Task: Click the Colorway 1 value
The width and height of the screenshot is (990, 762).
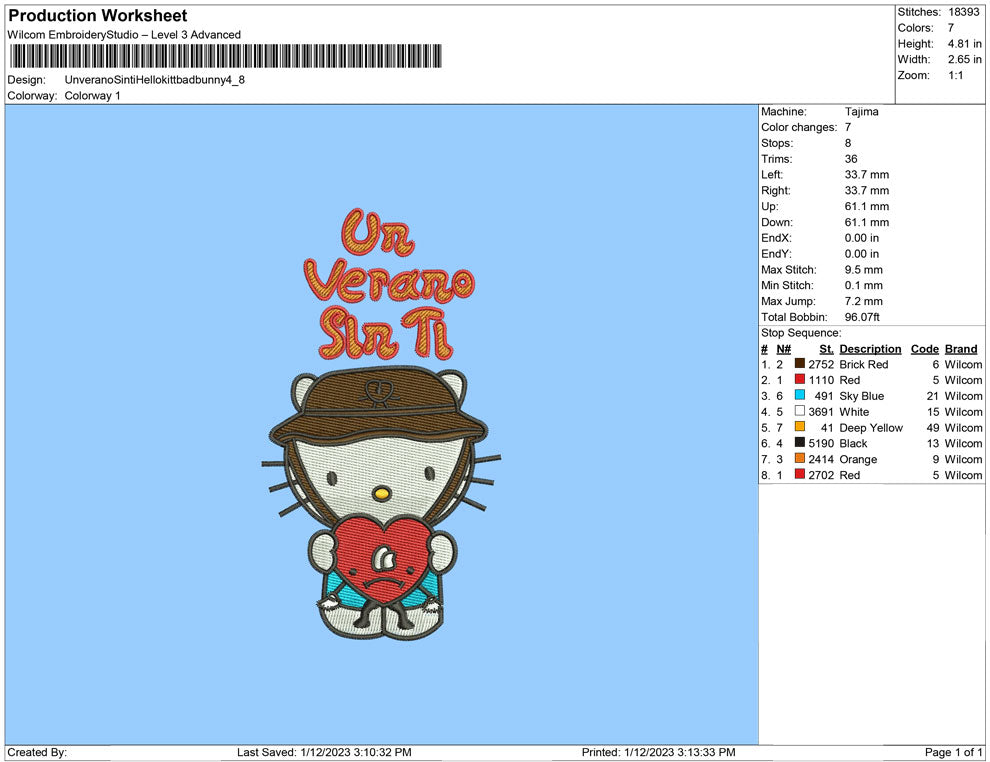Action: click(x=92, y=96)
